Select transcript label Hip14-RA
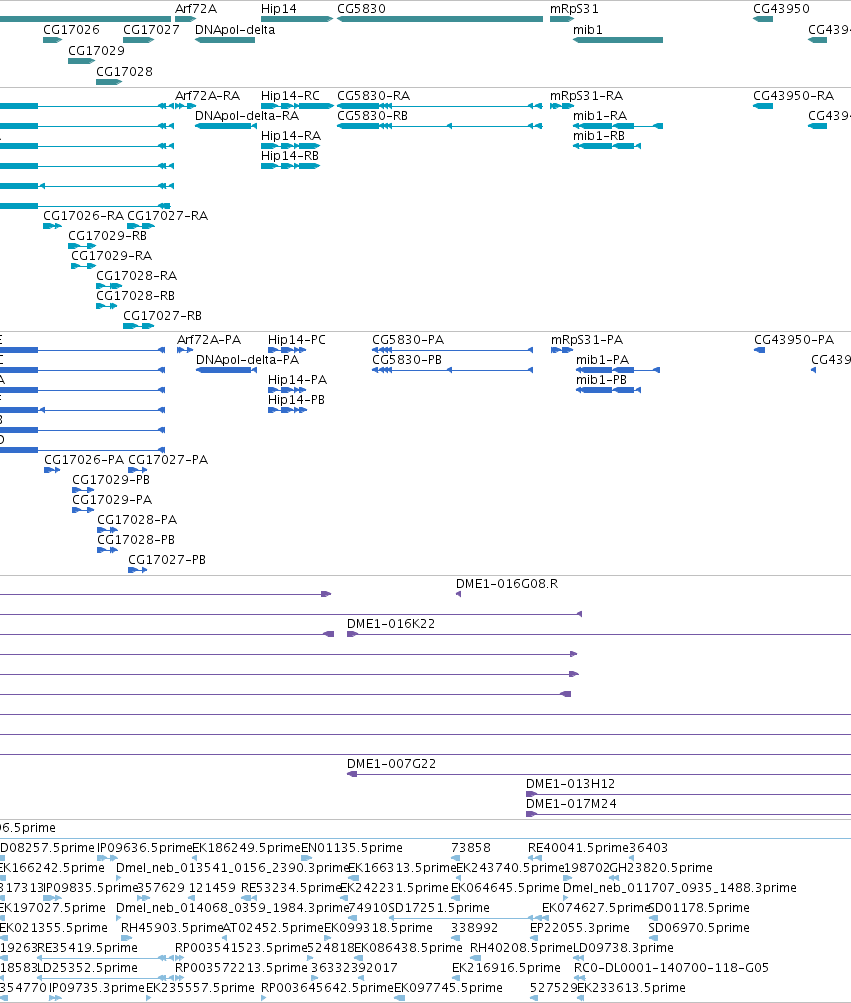The width and height of the screenshot is (851, 1003). coord(291,136)
